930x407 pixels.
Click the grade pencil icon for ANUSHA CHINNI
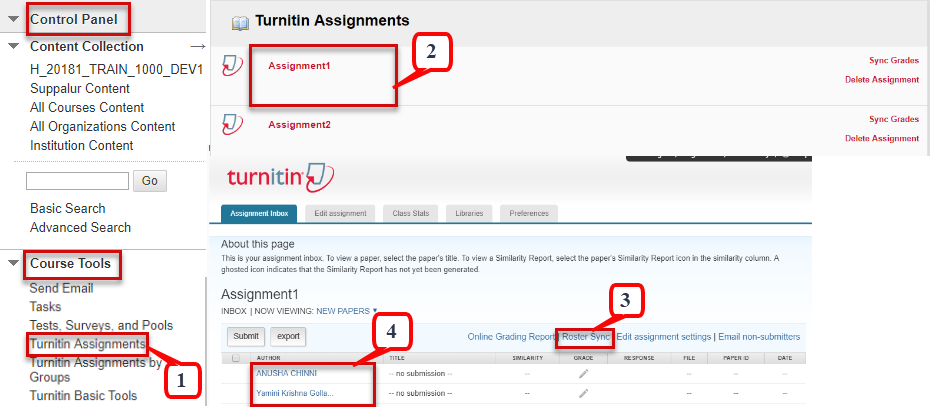click(583, 374)
